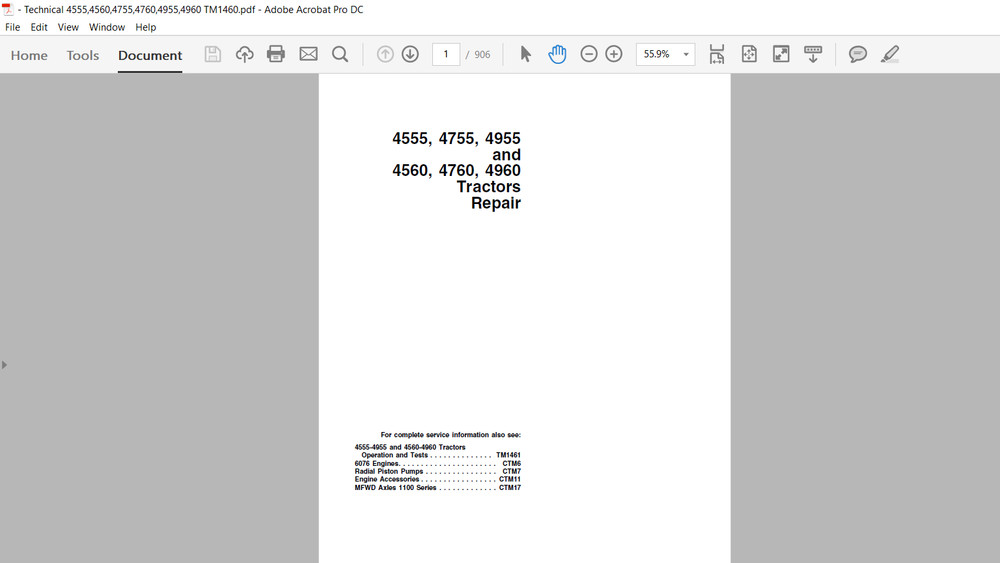Viewport: 1000px width, 563px height.
Task: Add a sticky note comment
Action: (857, 54)
